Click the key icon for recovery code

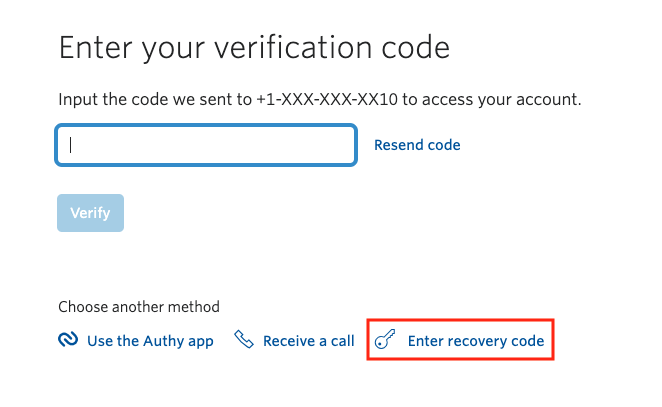pos(385,341)
